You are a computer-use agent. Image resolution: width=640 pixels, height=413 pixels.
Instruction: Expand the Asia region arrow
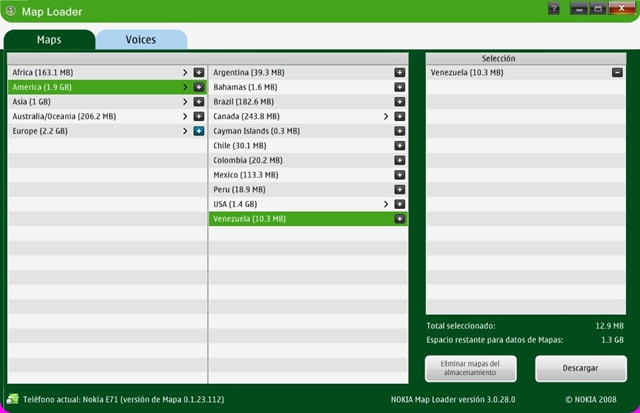185,102
